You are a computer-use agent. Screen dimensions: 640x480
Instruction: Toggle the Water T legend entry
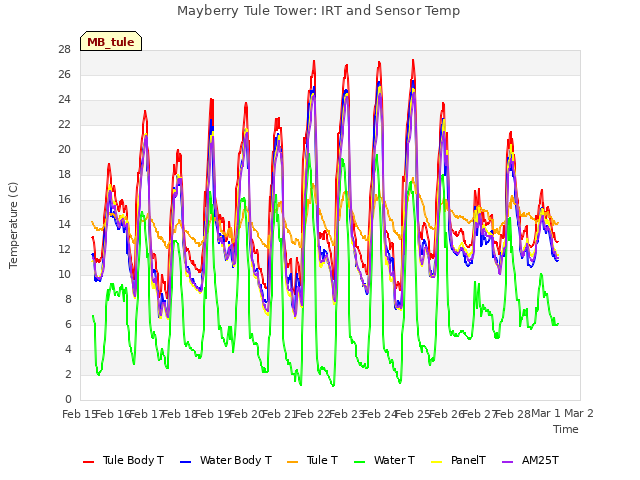pyautogui.click(x=384, y=460)
